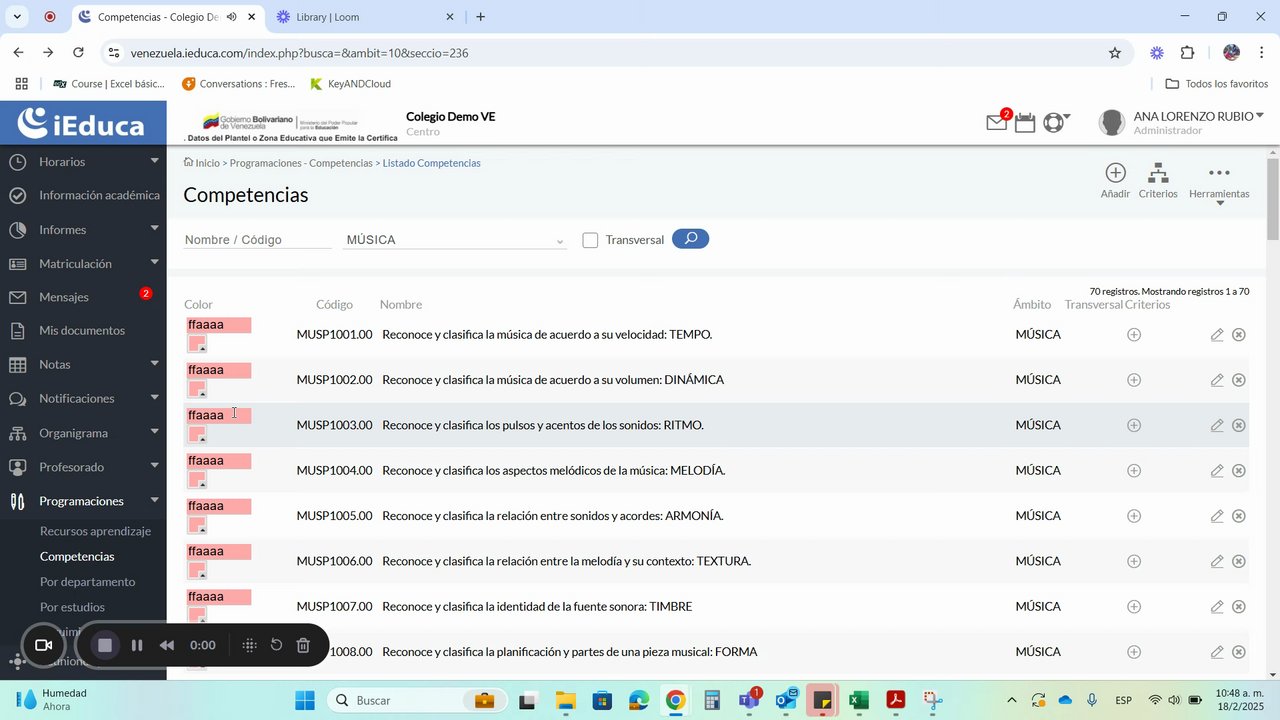1280x720 pixels.
Task: Go to Por estudios submenu link
Action: 72,607
